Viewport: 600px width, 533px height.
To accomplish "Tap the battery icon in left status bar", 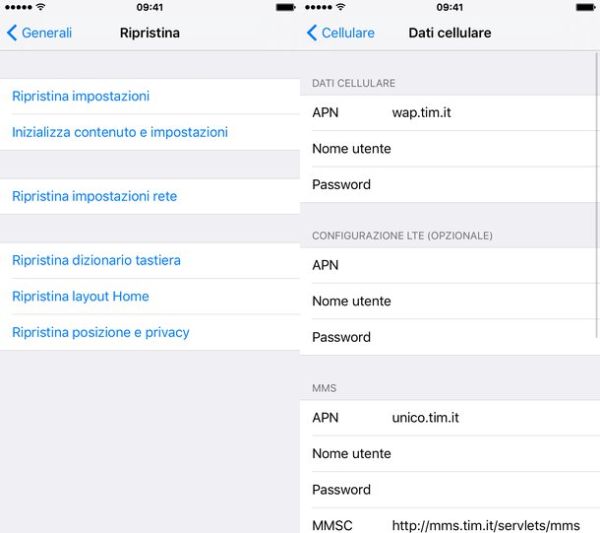I will click(x=285, y=7).
